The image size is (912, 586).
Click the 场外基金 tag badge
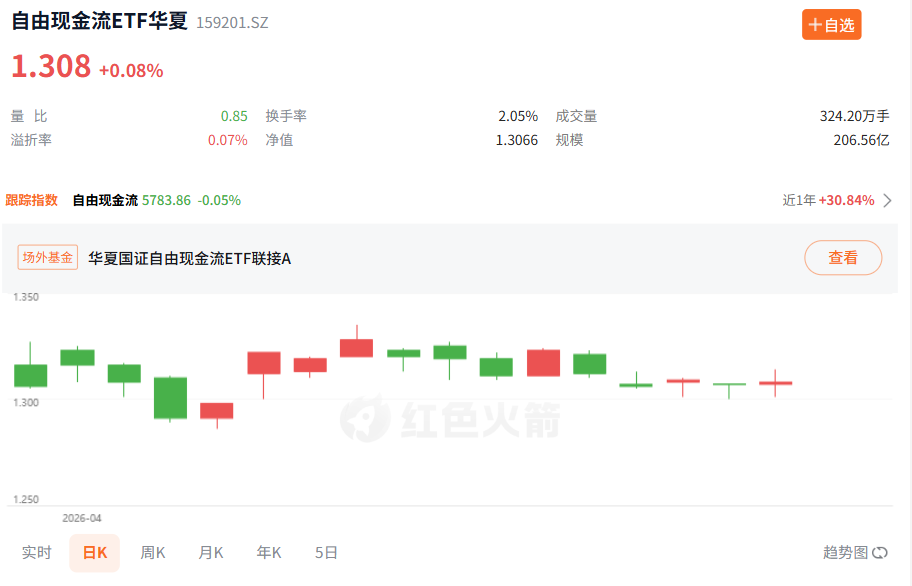pos(48,258)
